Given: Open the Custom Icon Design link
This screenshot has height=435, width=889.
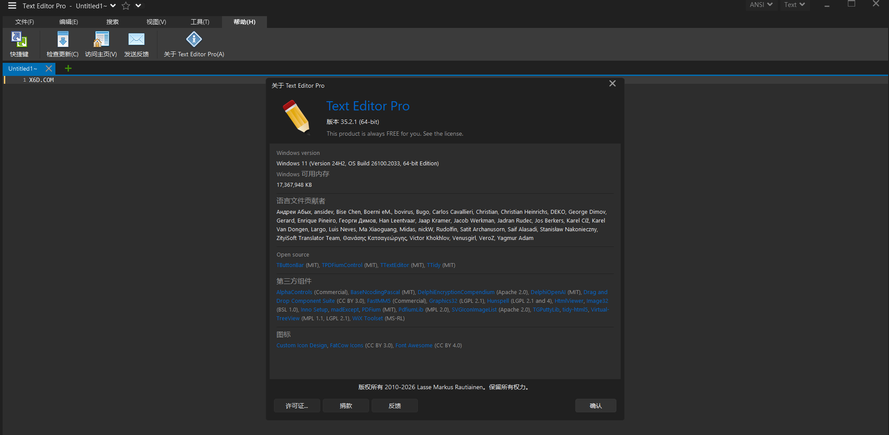Looking at the screenshot, I should click(302, 345).
